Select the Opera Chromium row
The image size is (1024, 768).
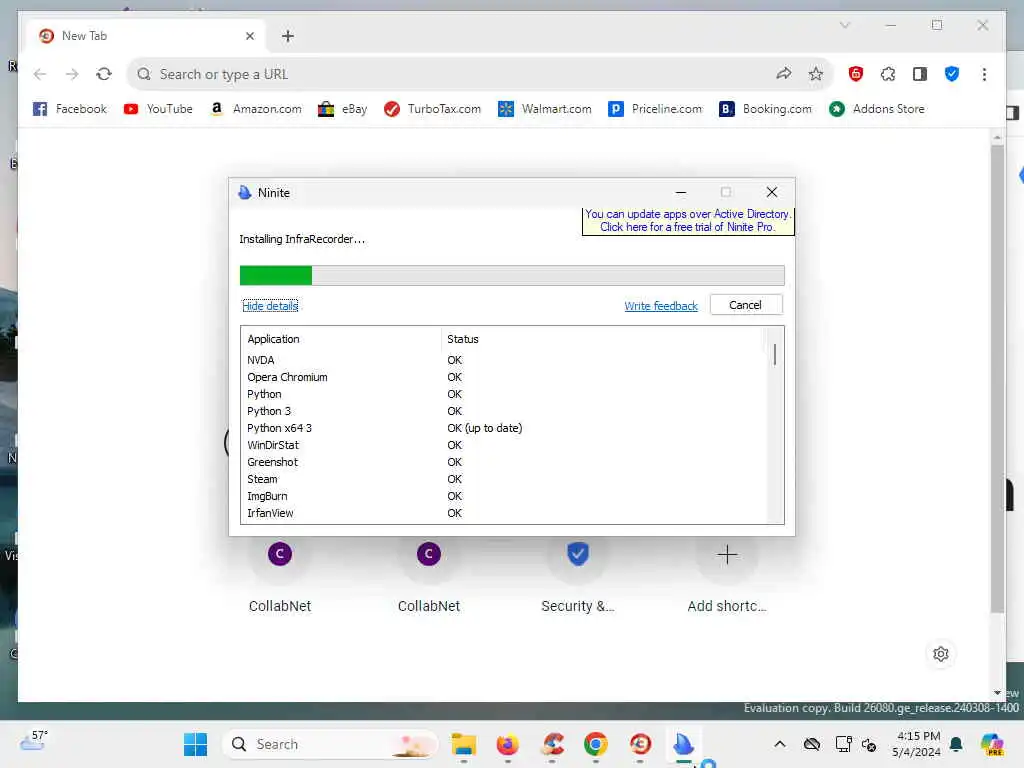(x=502, y=377)
